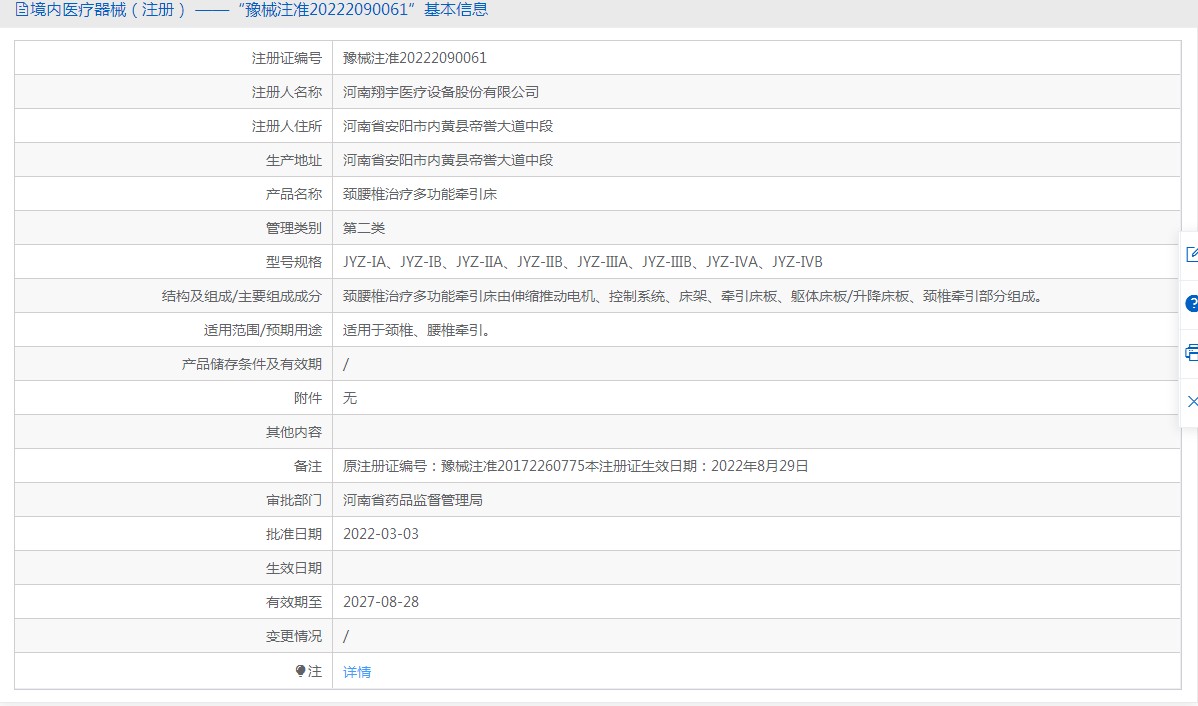
Task: Click the 有效期至 label
Action: [x=293, y=602]
